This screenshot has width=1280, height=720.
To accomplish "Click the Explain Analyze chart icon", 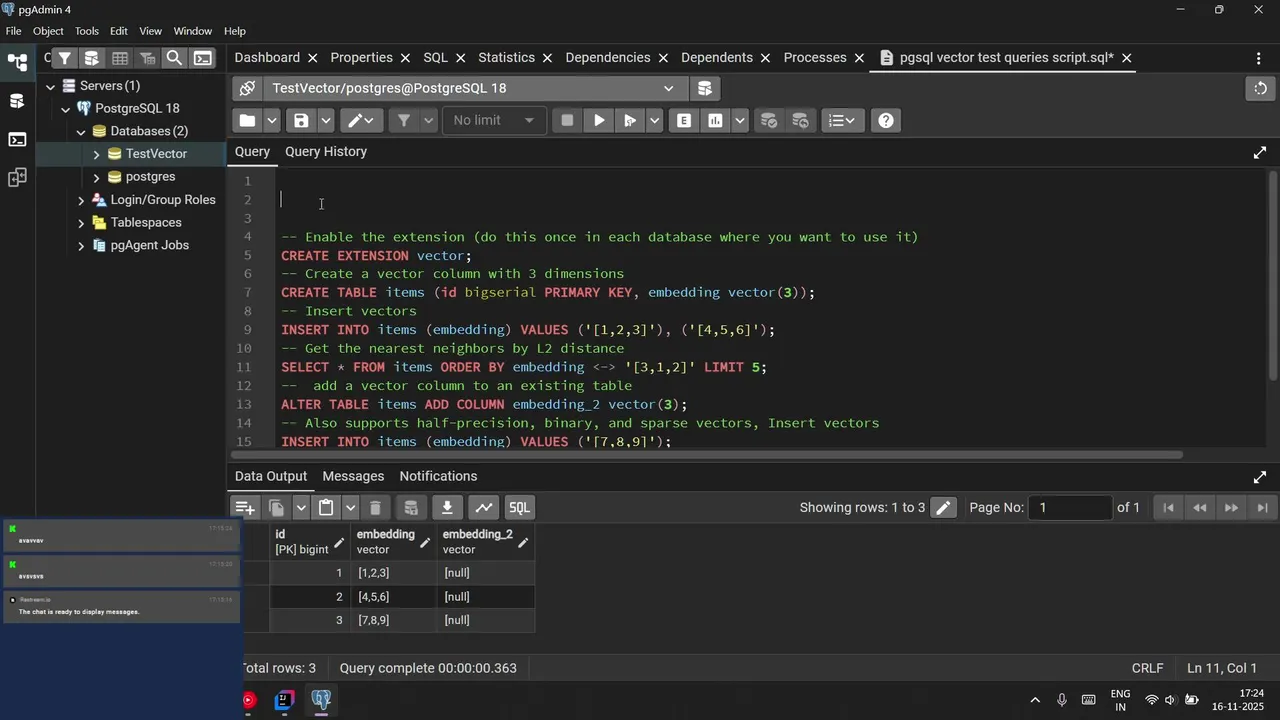I will pos(715,120).
